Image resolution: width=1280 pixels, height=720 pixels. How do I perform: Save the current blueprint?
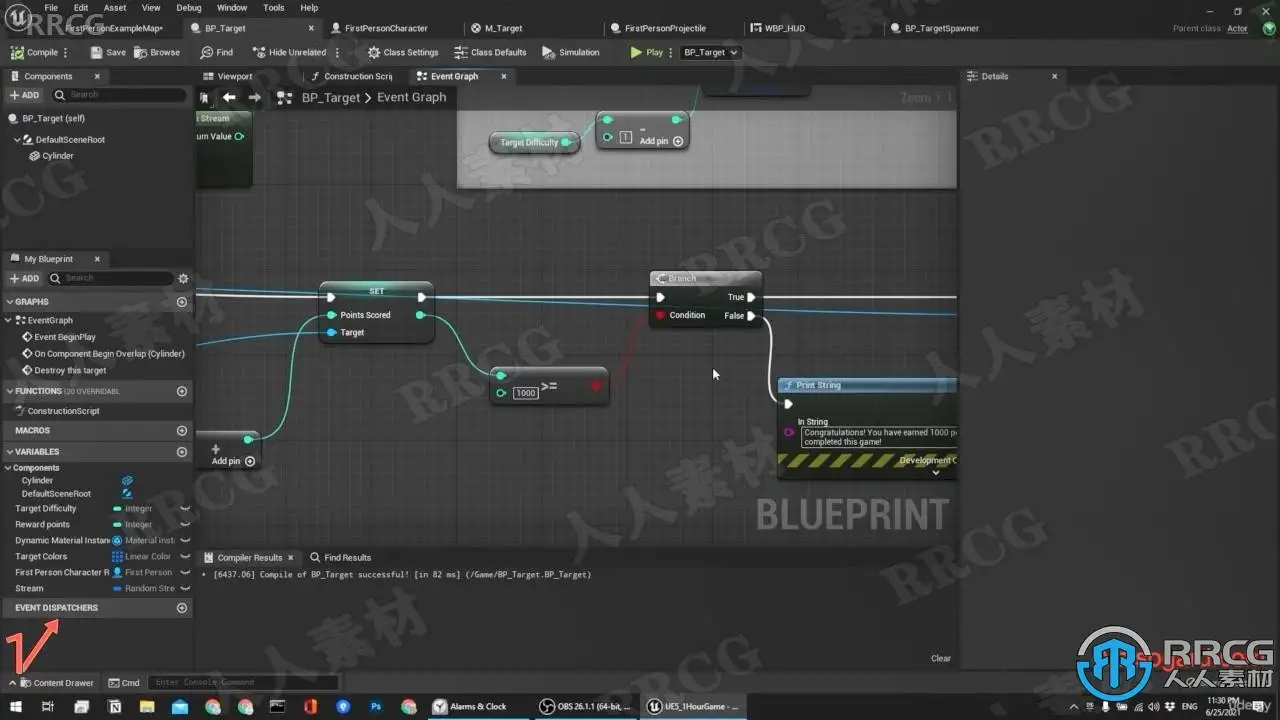(x=108, y=52)
